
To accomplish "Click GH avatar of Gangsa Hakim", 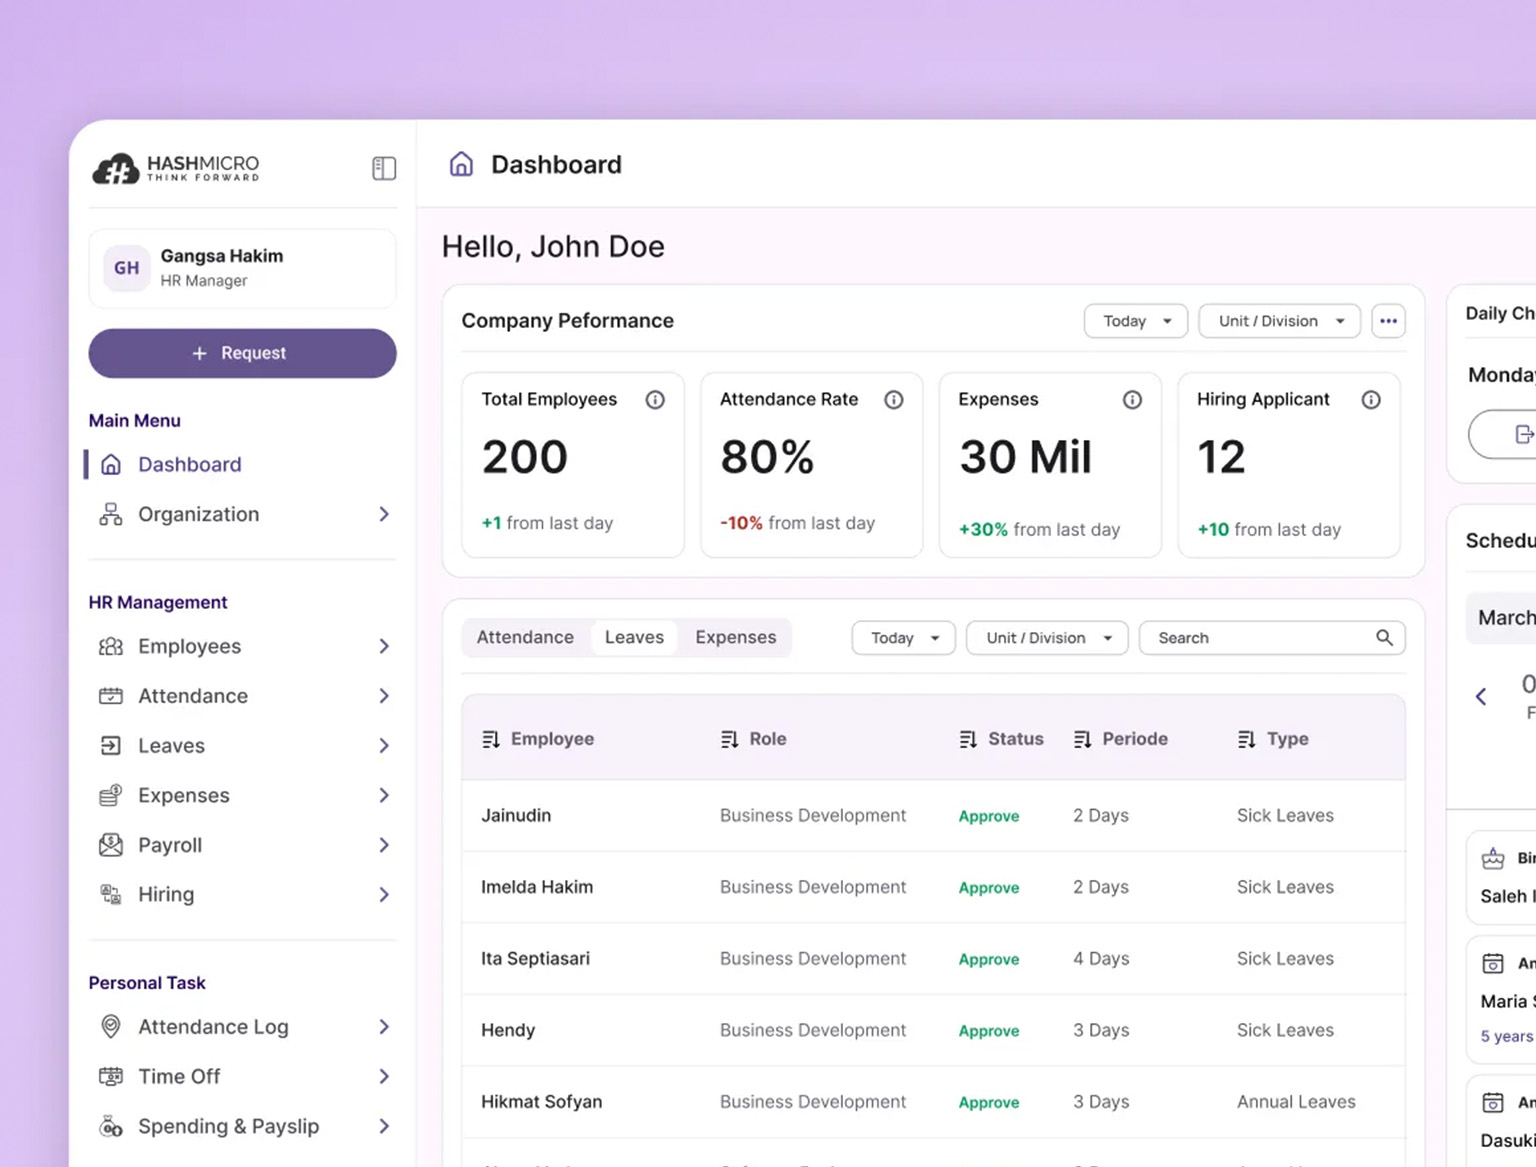I will [127, 268].
